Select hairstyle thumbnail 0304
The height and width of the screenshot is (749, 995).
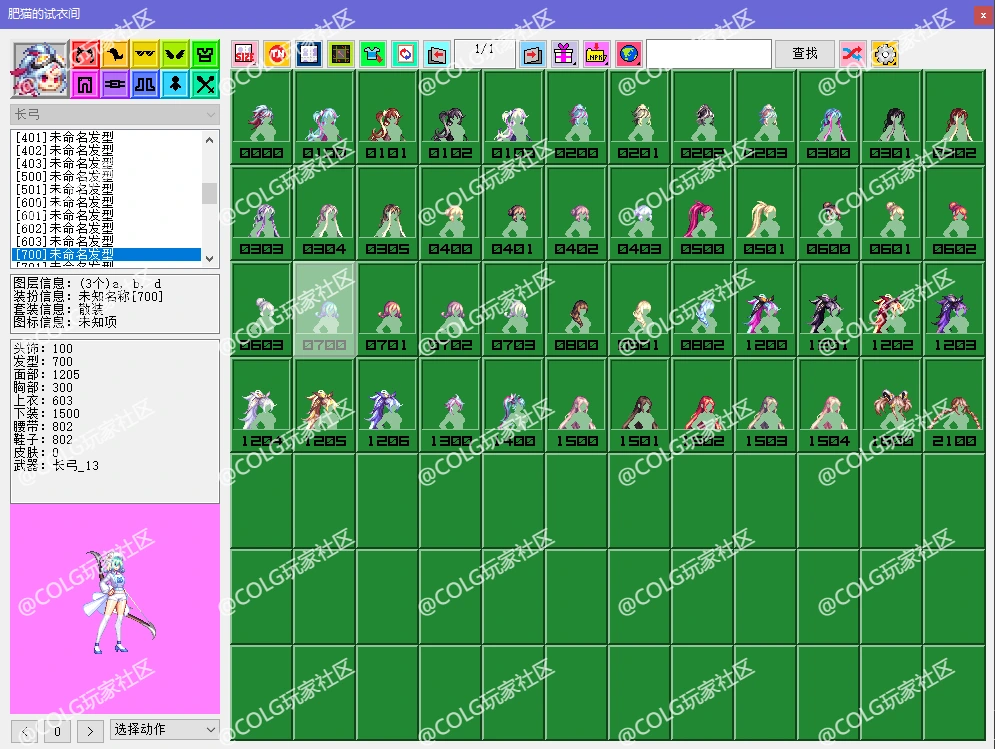324,213
